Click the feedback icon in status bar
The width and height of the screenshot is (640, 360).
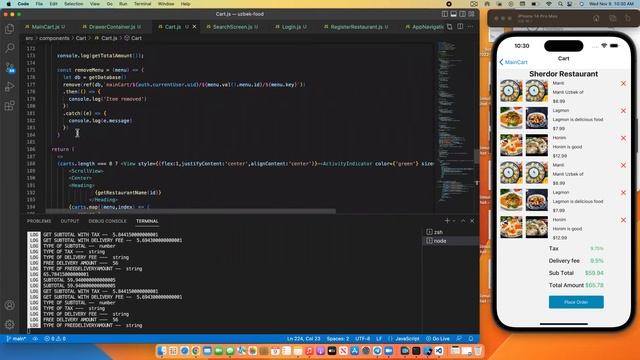point(459,339)
